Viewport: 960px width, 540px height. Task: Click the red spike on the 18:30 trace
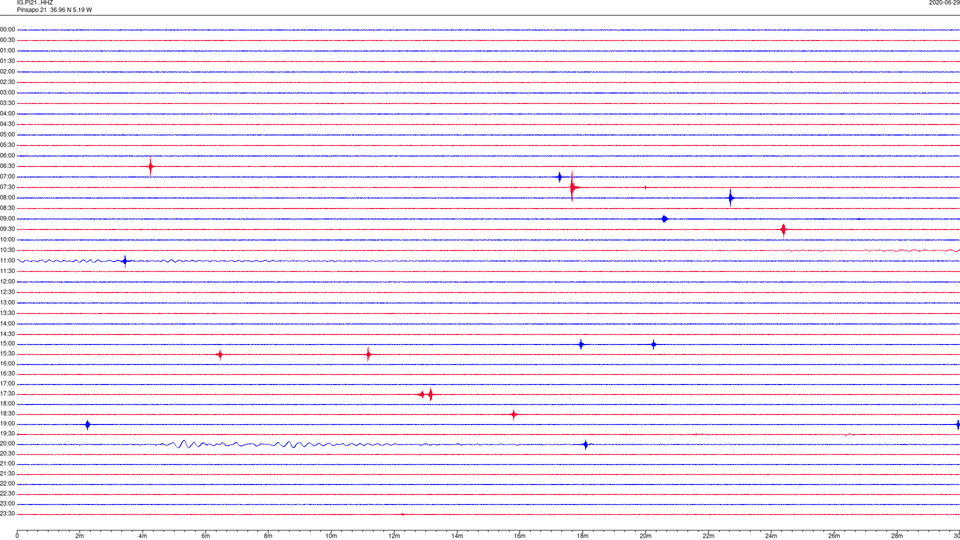[x=514, y=414]
